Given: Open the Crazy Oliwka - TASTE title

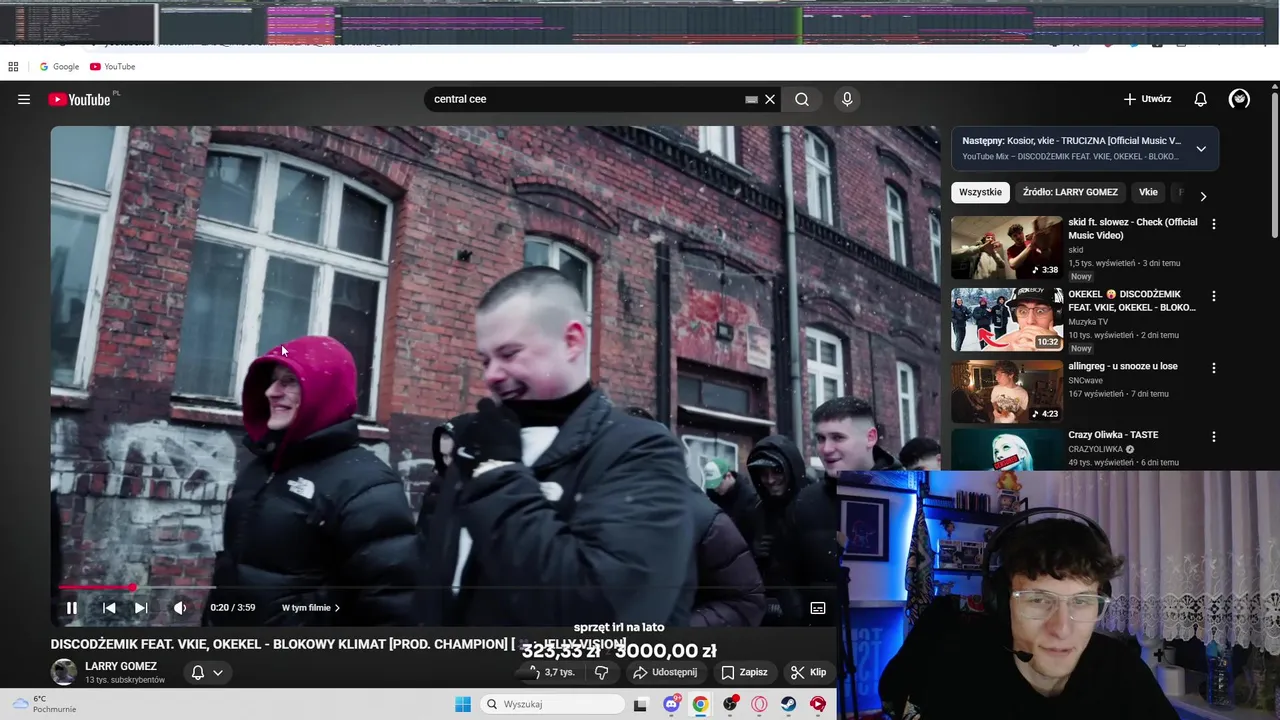Looking at the screenshot, I should click(1113, 435).
